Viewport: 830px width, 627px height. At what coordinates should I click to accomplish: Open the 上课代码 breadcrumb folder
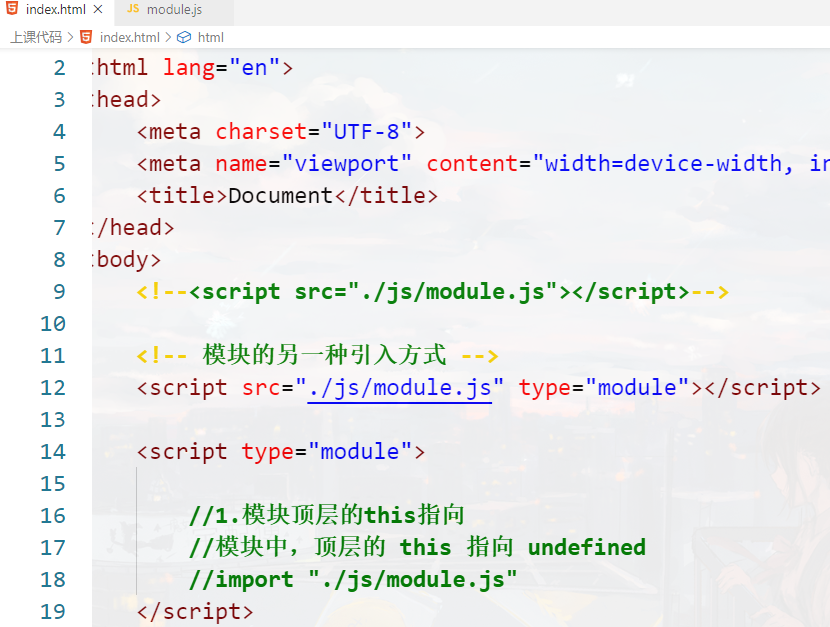point(36,38)
